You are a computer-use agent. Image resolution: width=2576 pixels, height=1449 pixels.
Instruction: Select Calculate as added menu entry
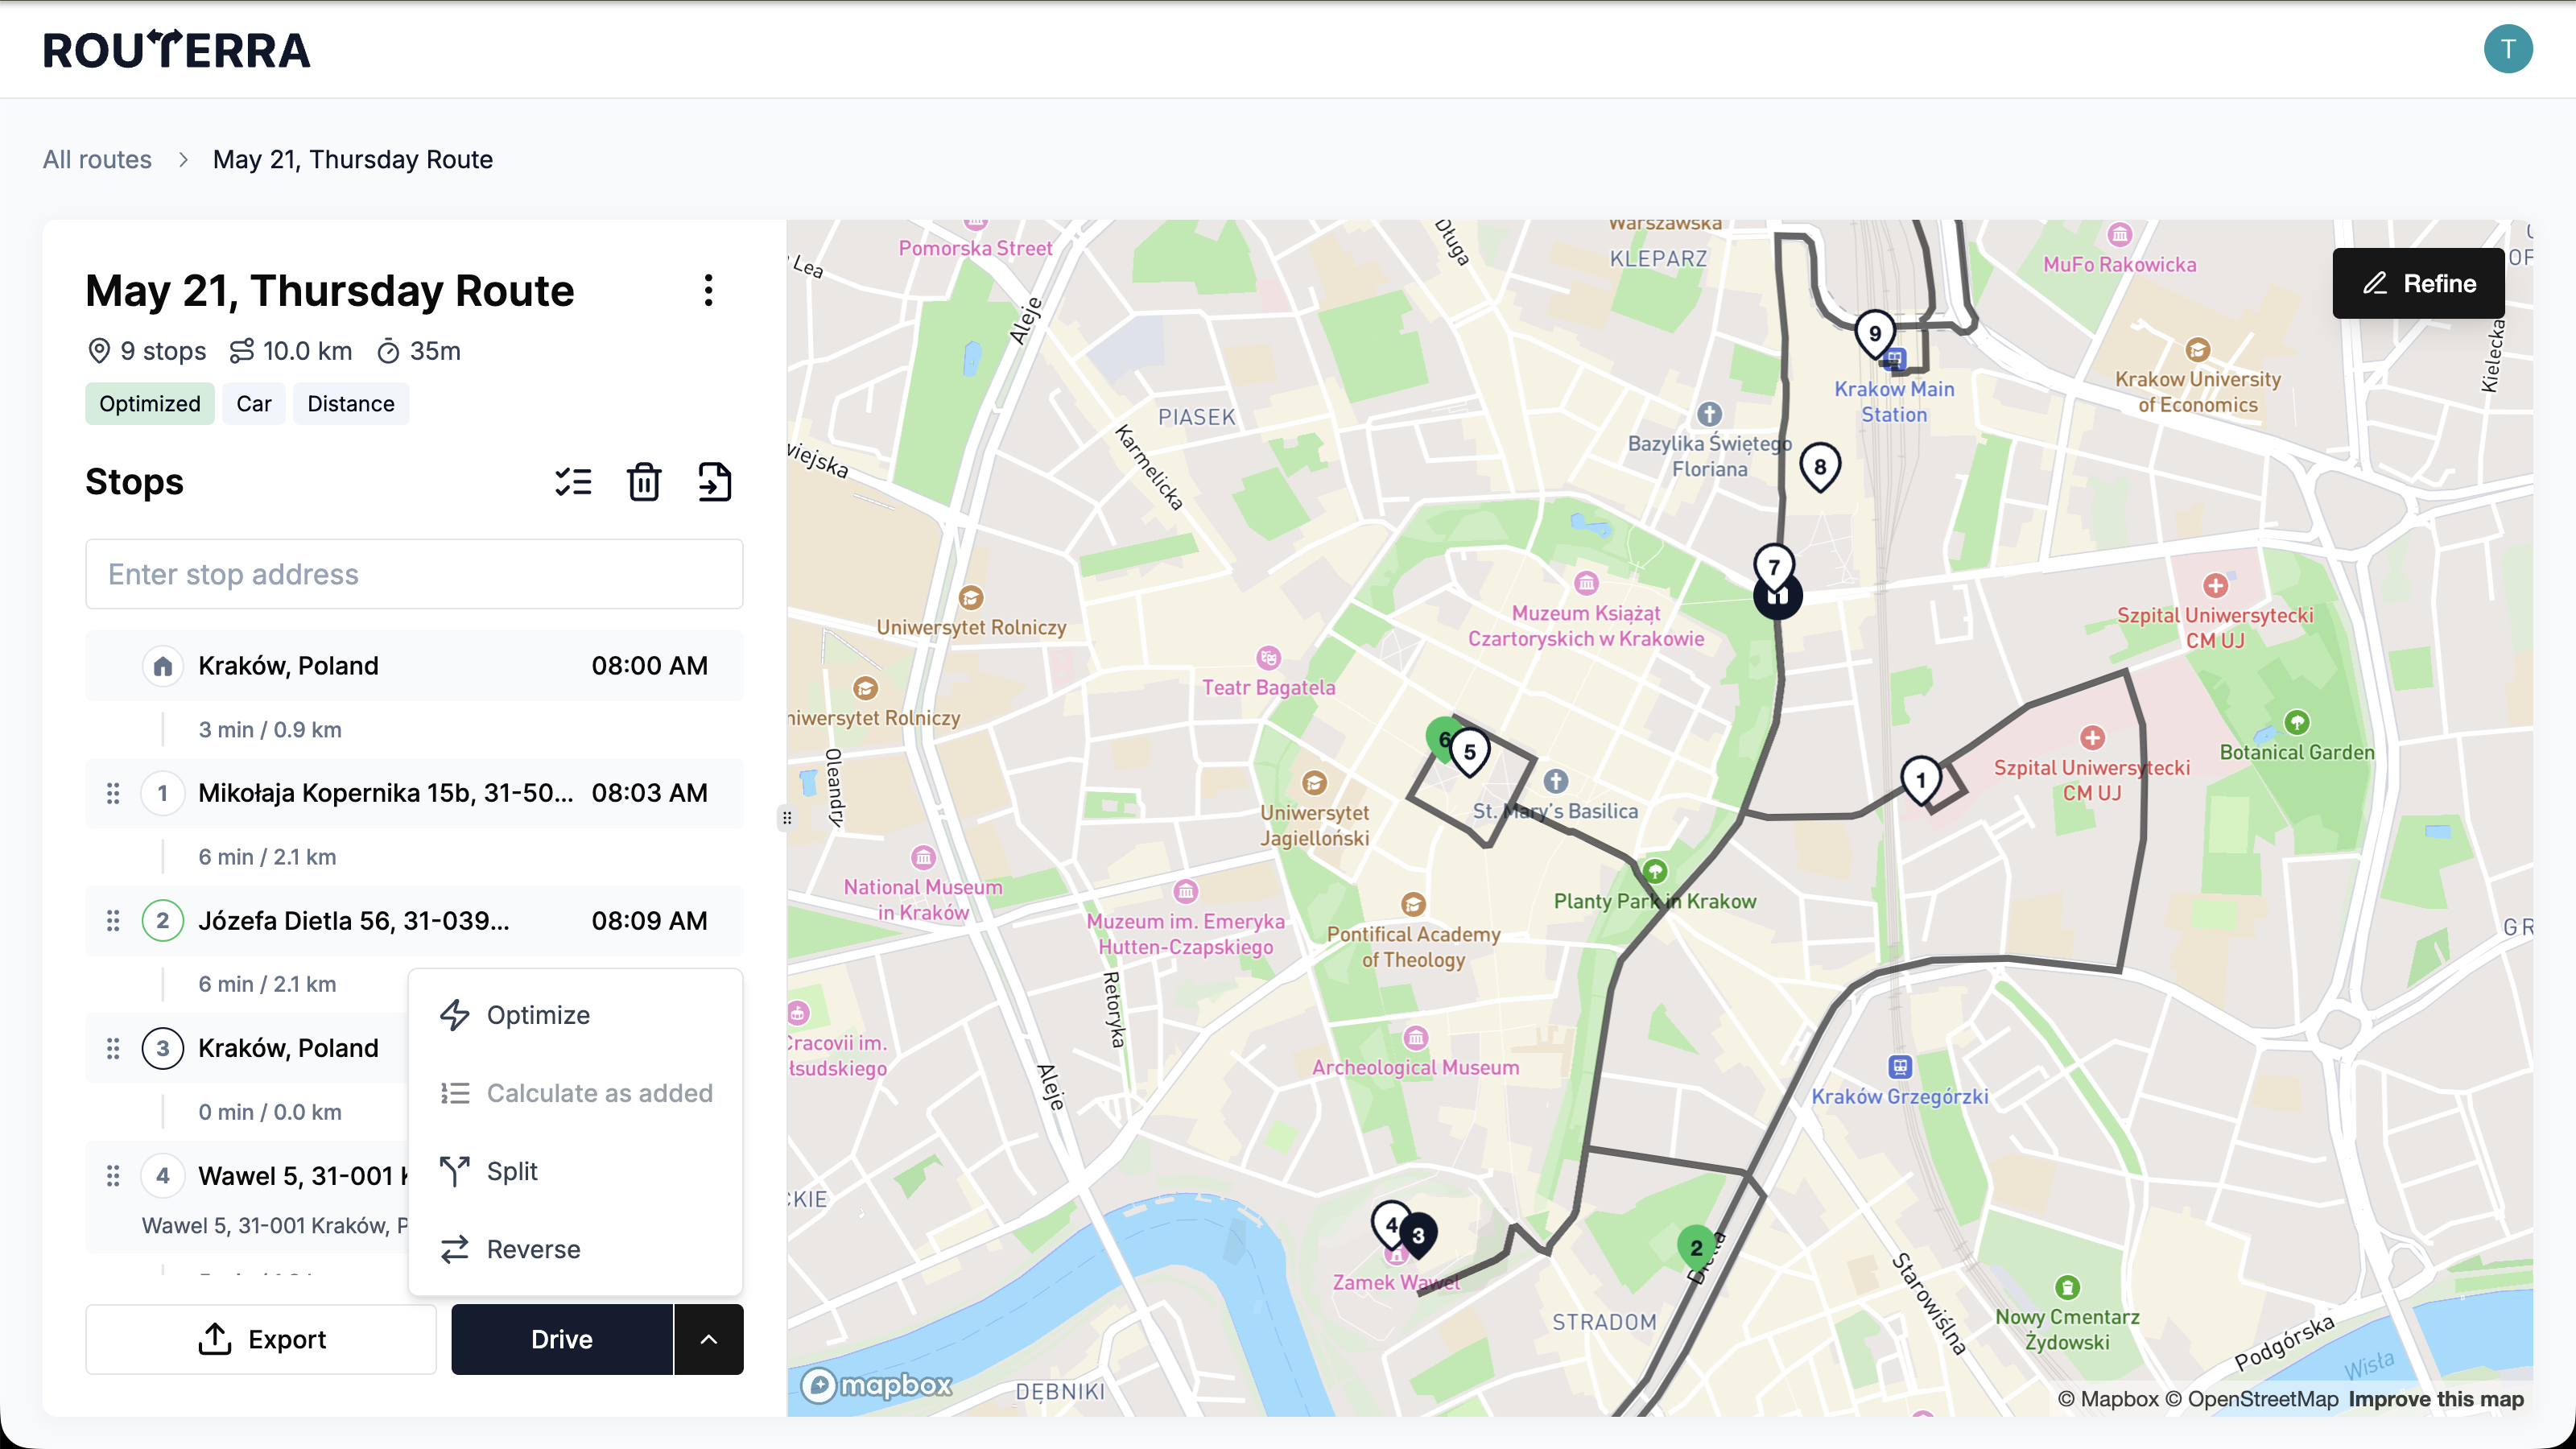click(575, 1093)
